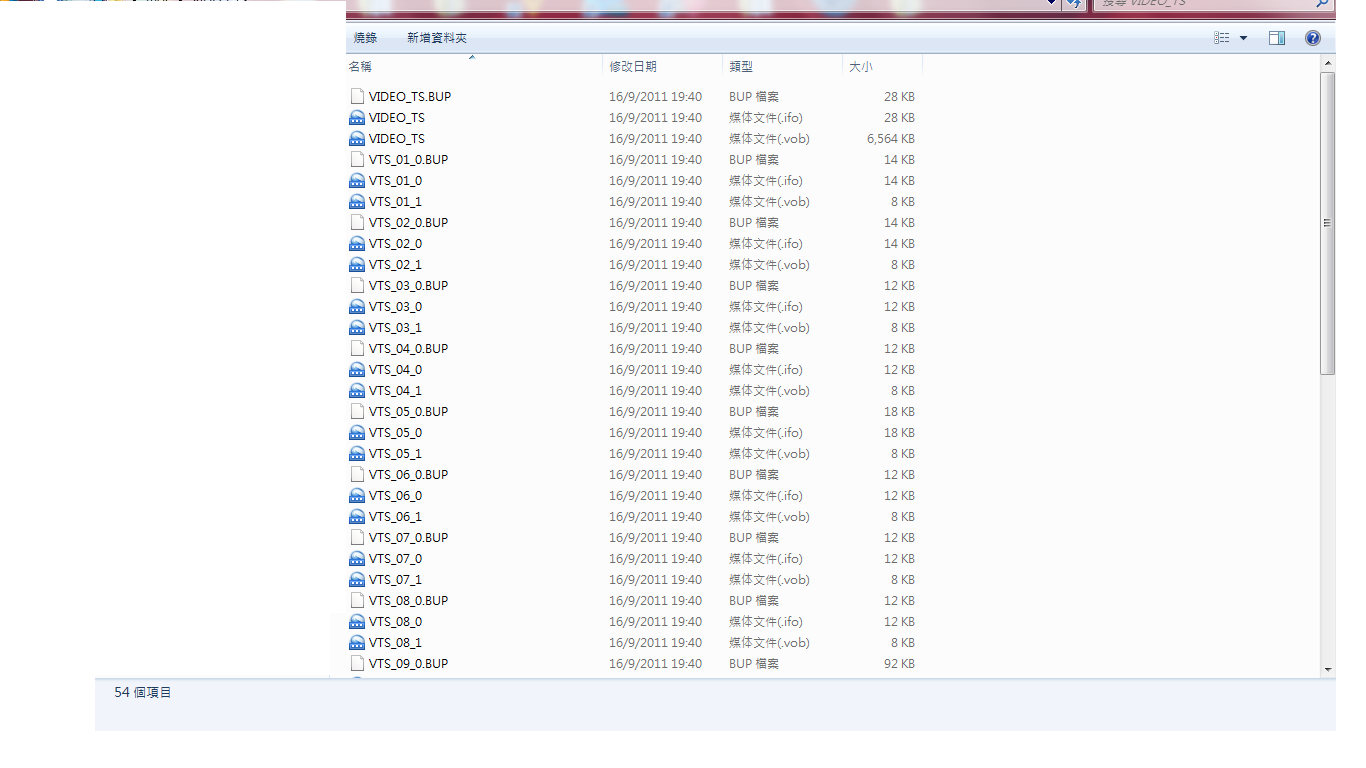Image resolution: width=1366 pixels, height=768 pixels.
Task: Click the date in VTS_09_0.BUP row
Action: click(x=655, y=664)
